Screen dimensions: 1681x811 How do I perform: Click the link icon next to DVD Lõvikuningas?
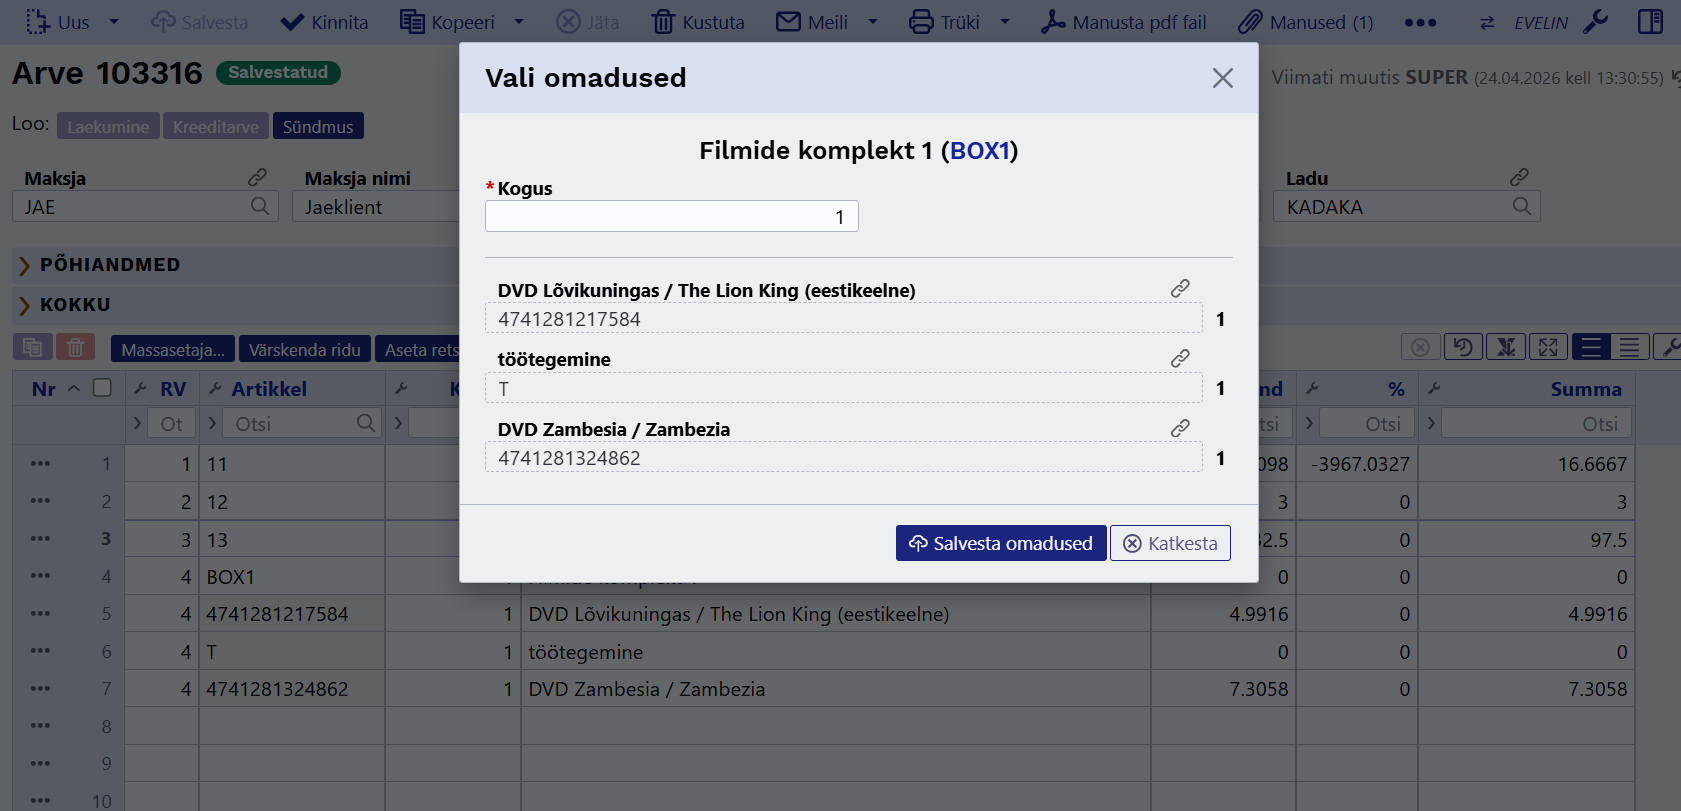[1180, 289]
